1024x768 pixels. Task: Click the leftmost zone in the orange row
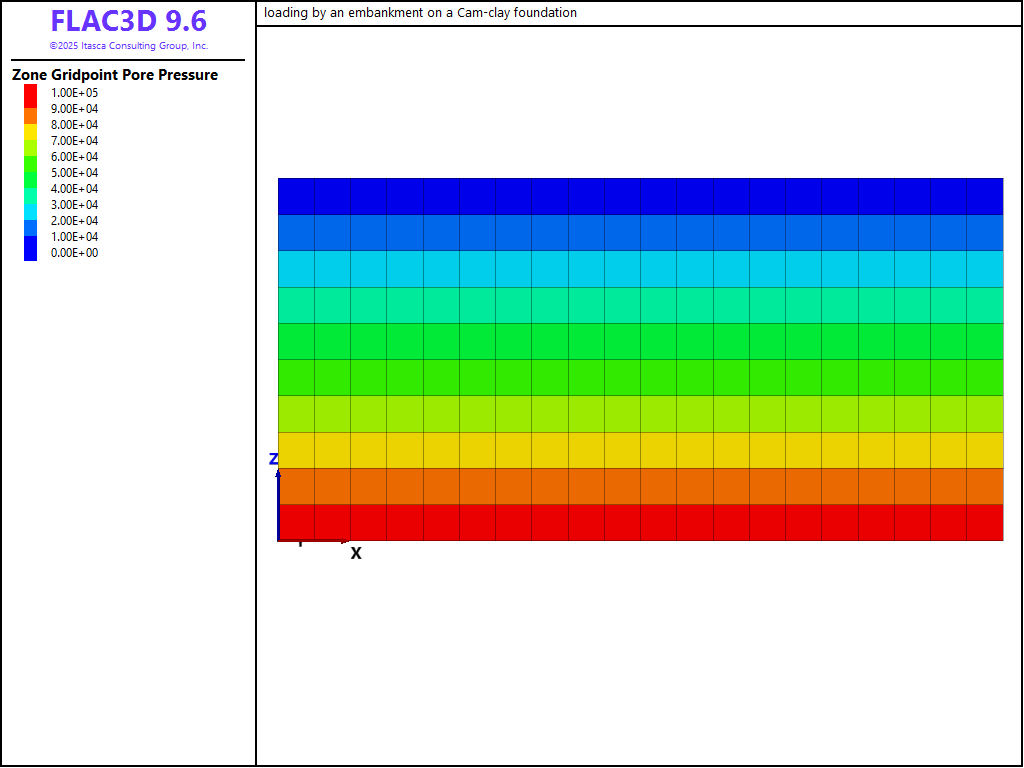(x=297, y=486)
